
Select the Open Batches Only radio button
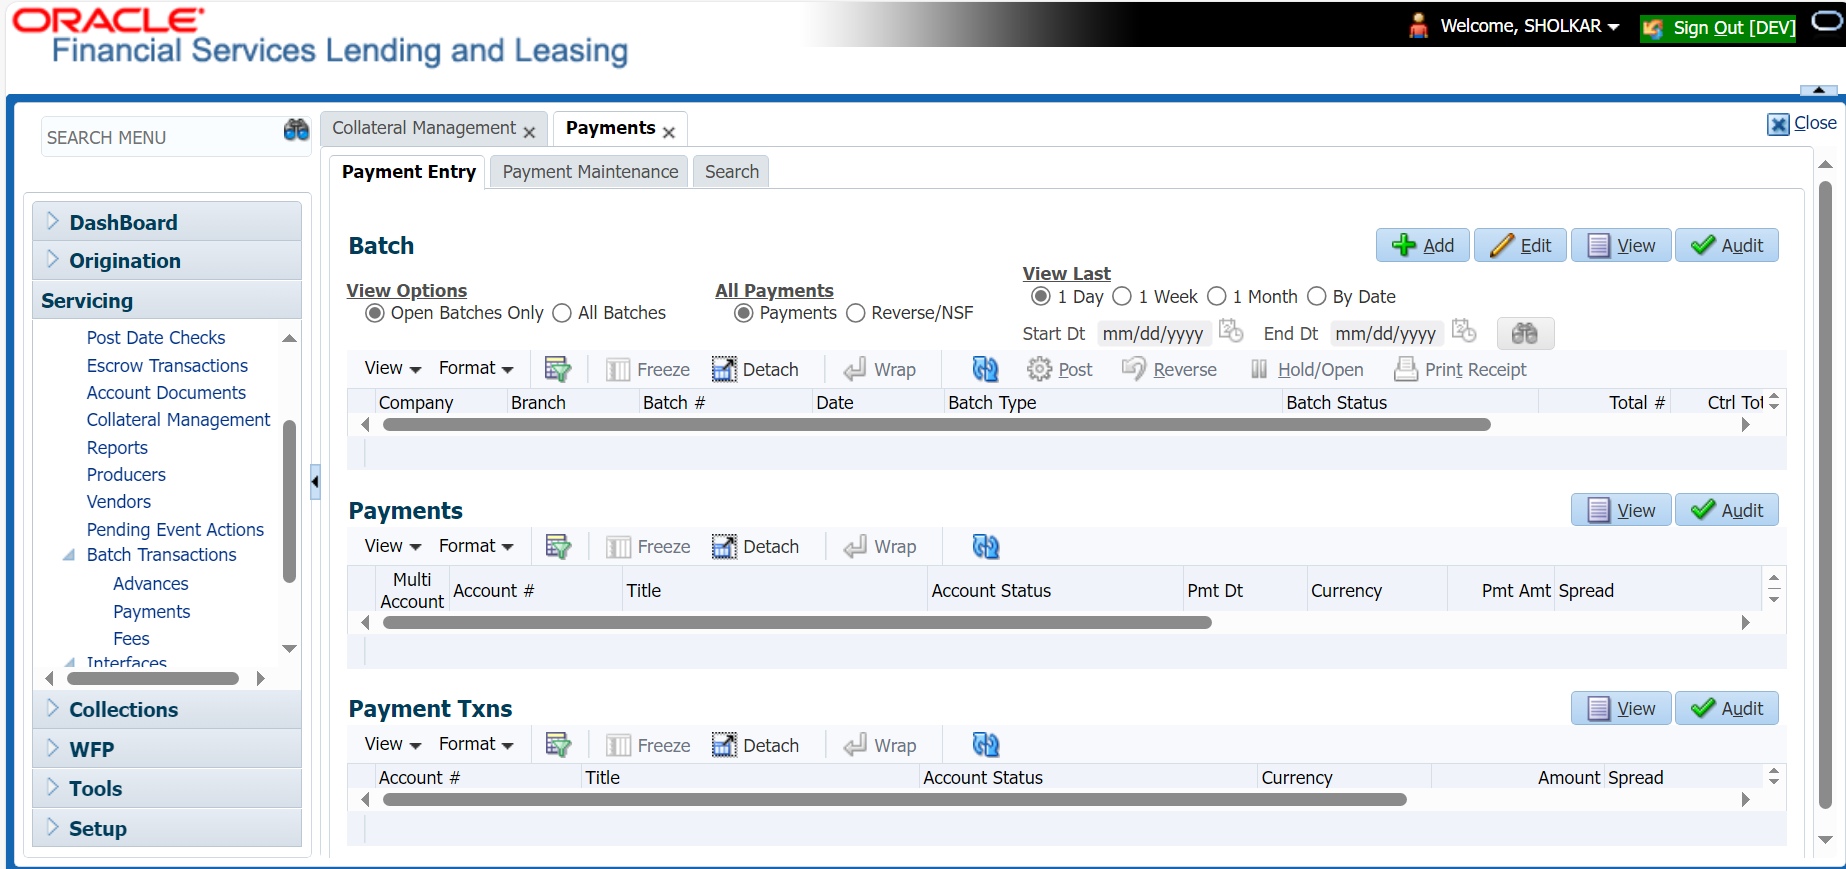[x=375, y=313]
